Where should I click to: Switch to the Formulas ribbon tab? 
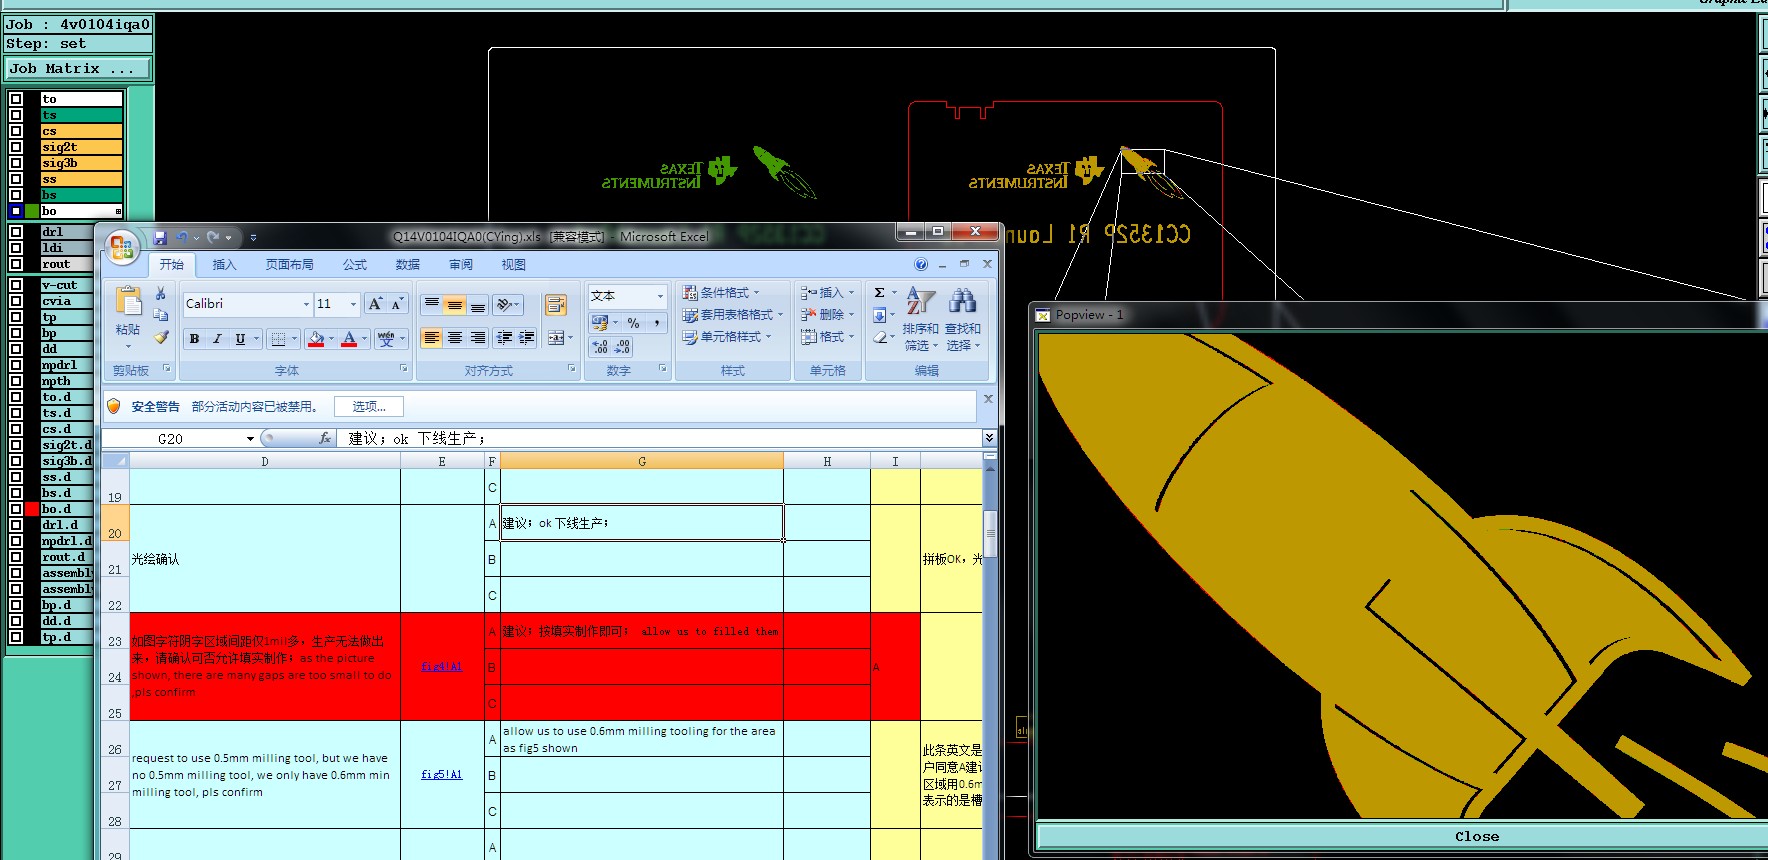pyautogui.click(x=355, y=265)
